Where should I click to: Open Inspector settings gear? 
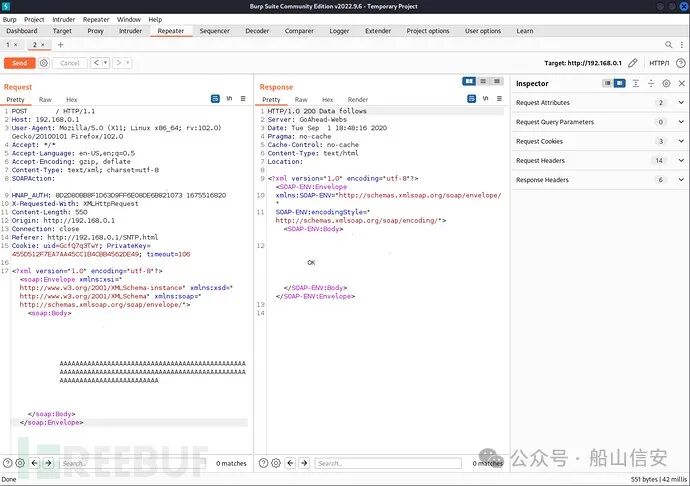pos(666,83)
